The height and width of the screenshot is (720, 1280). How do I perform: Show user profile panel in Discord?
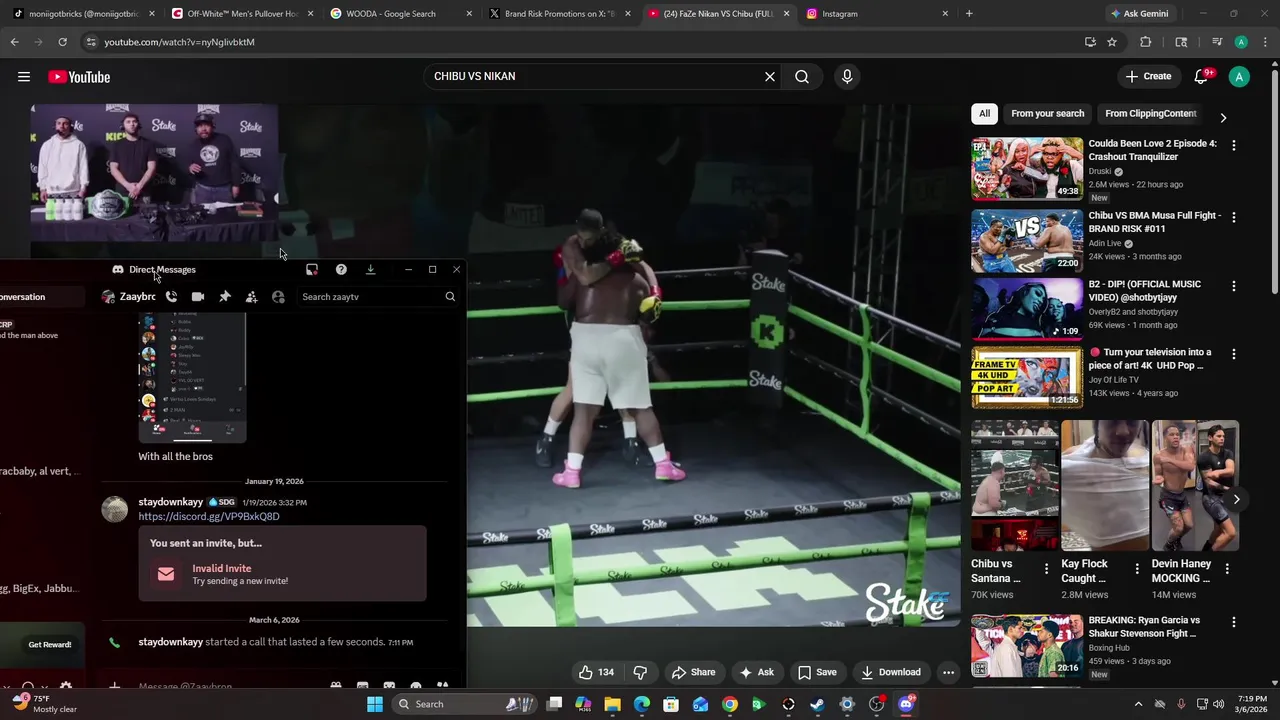click(x=278, y=297)
